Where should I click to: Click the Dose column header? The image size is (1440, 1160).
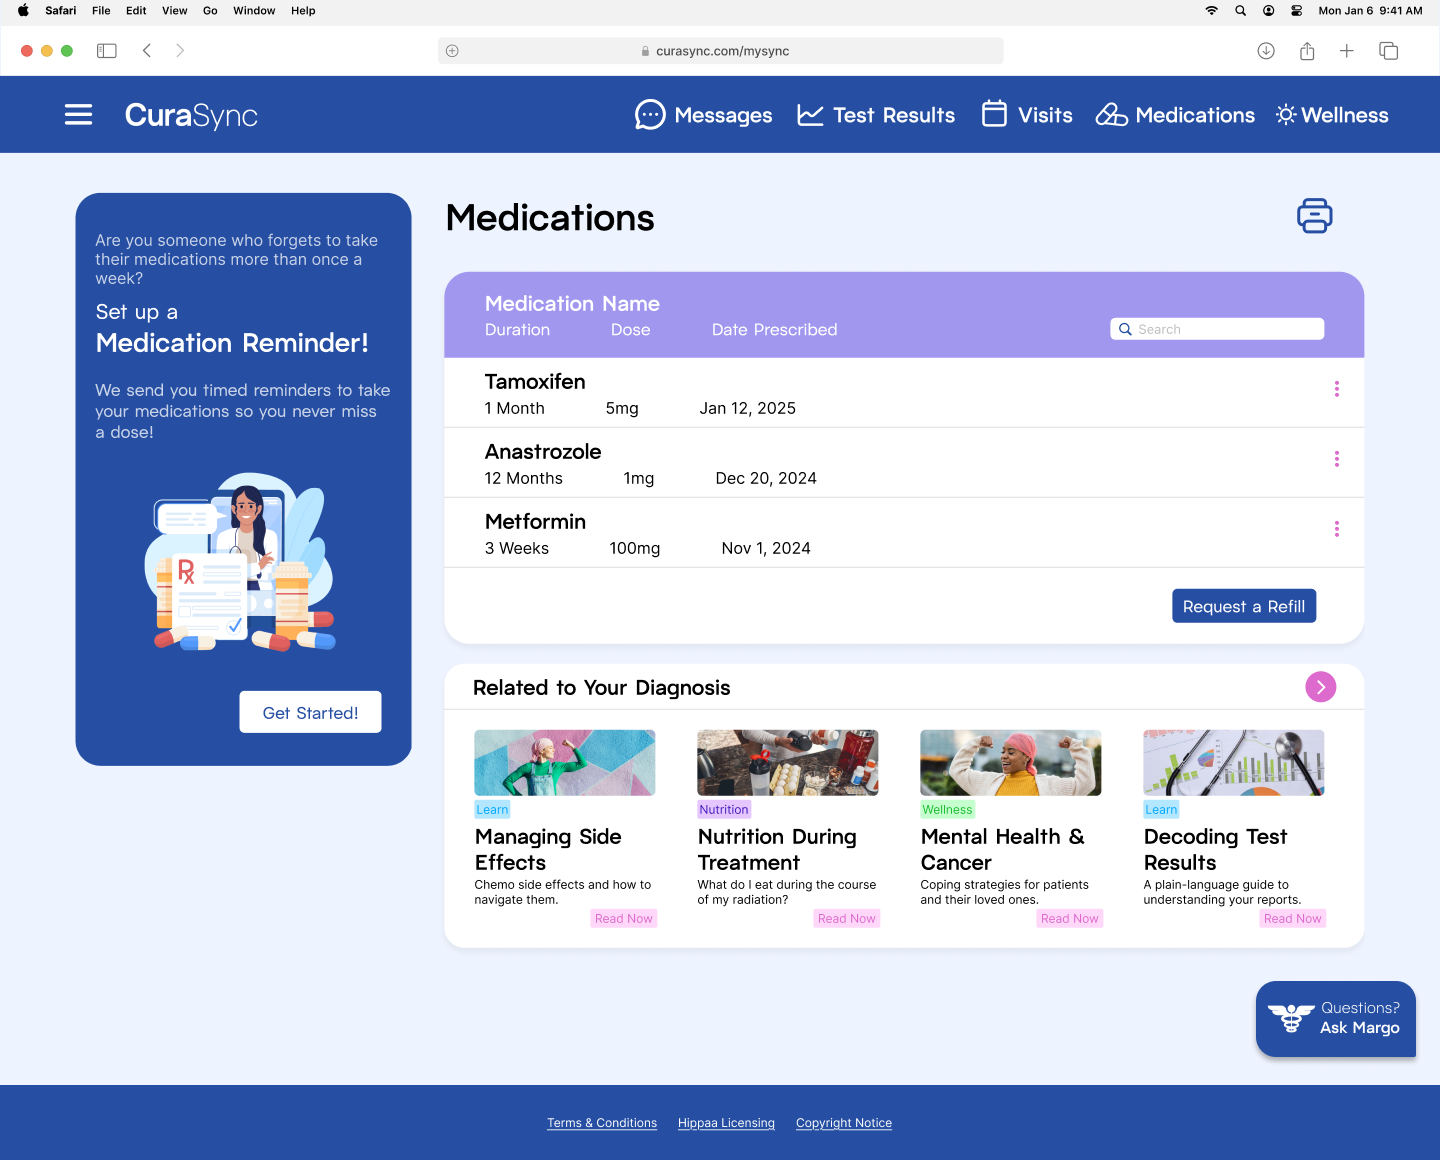630,330
